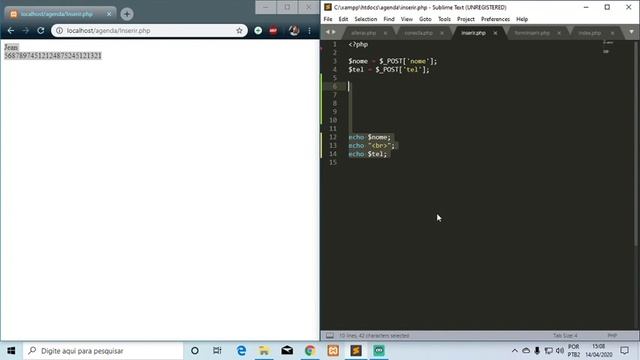View site information icon in address bar

[x=59, y=31]
